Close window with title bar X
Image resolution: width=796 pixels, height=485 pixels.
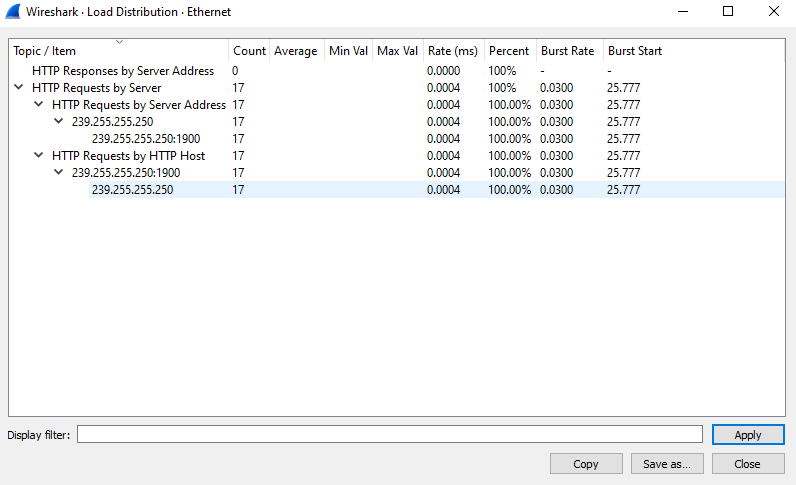point(774,11)
